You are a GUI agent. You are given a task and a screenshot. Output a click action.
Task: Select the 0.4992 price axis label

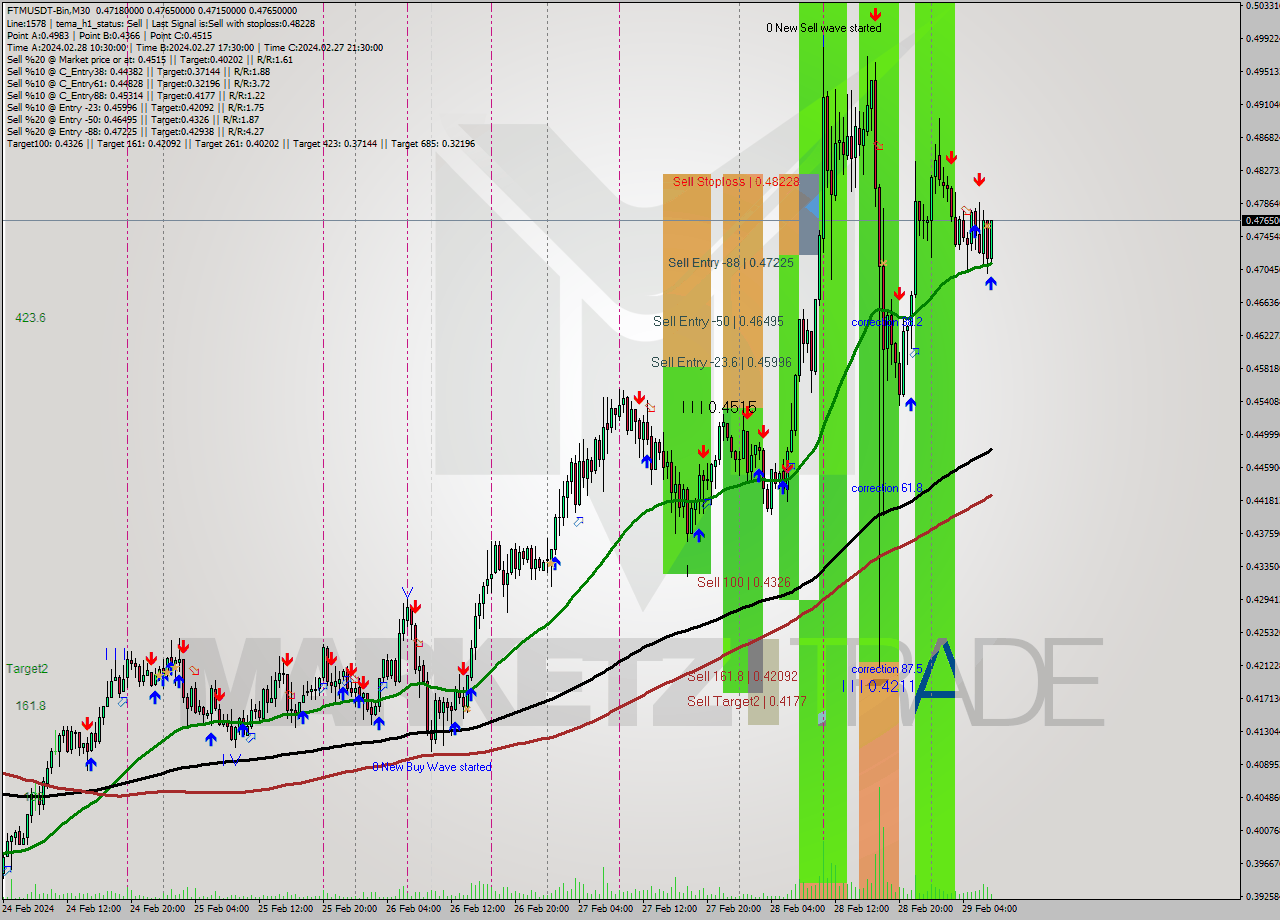tap(1261, 39)
